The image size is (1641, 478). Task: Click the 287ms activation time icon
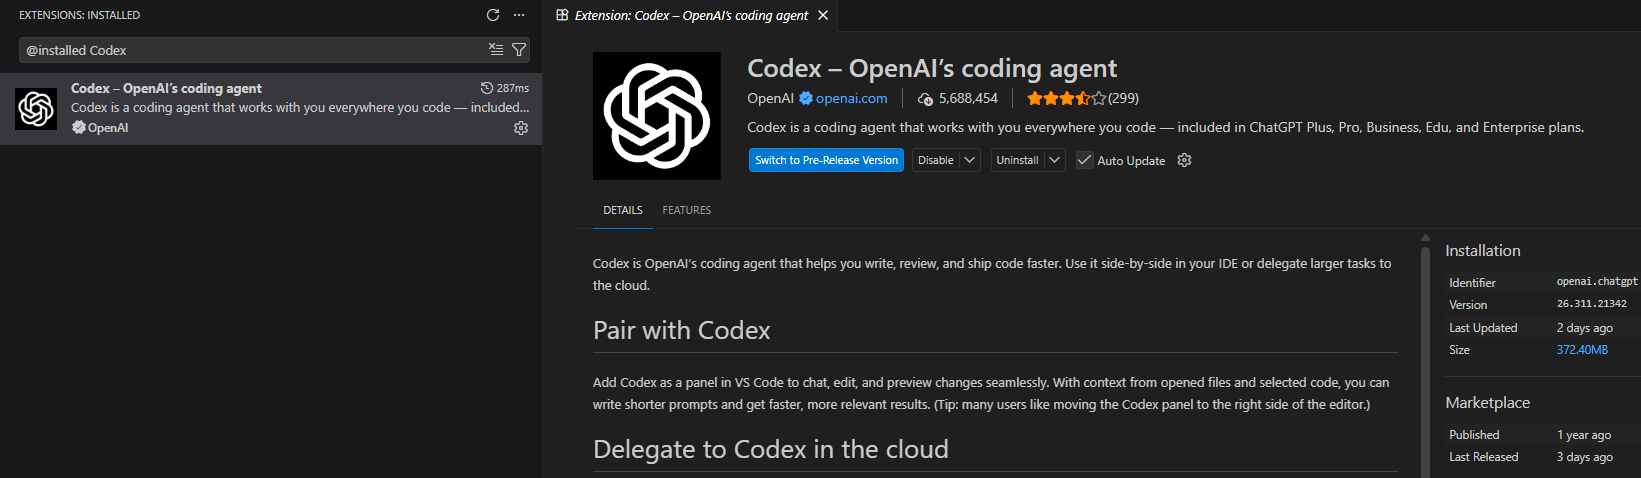pyautogui.click(x=487, y=88)
